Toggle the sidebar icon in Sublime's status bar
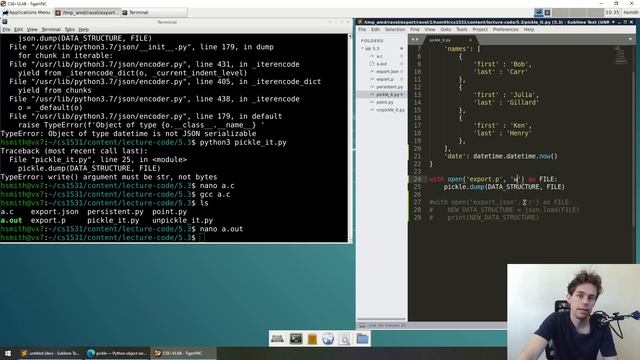Viewport: 640px width, 360px height. 362,325
